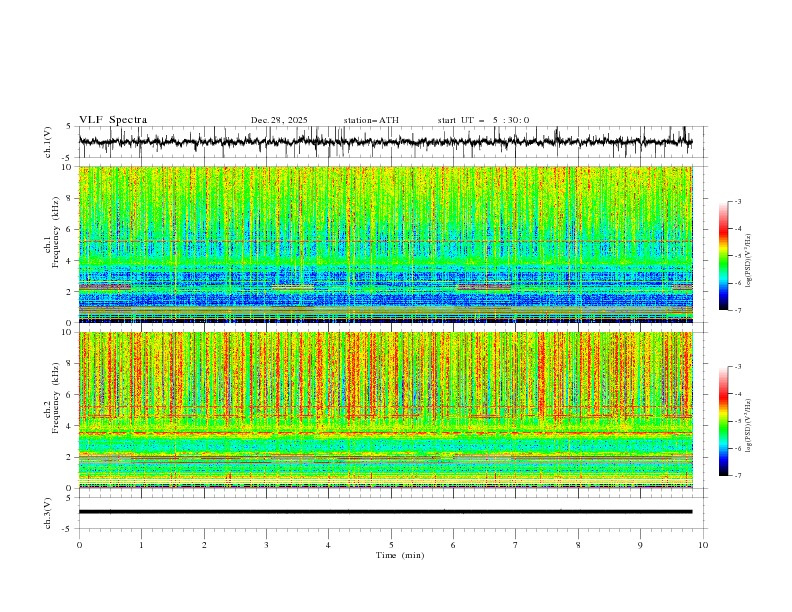Click the time axis tick label "4"
Viewport: 792px width, 612px height.
point(328,545)
